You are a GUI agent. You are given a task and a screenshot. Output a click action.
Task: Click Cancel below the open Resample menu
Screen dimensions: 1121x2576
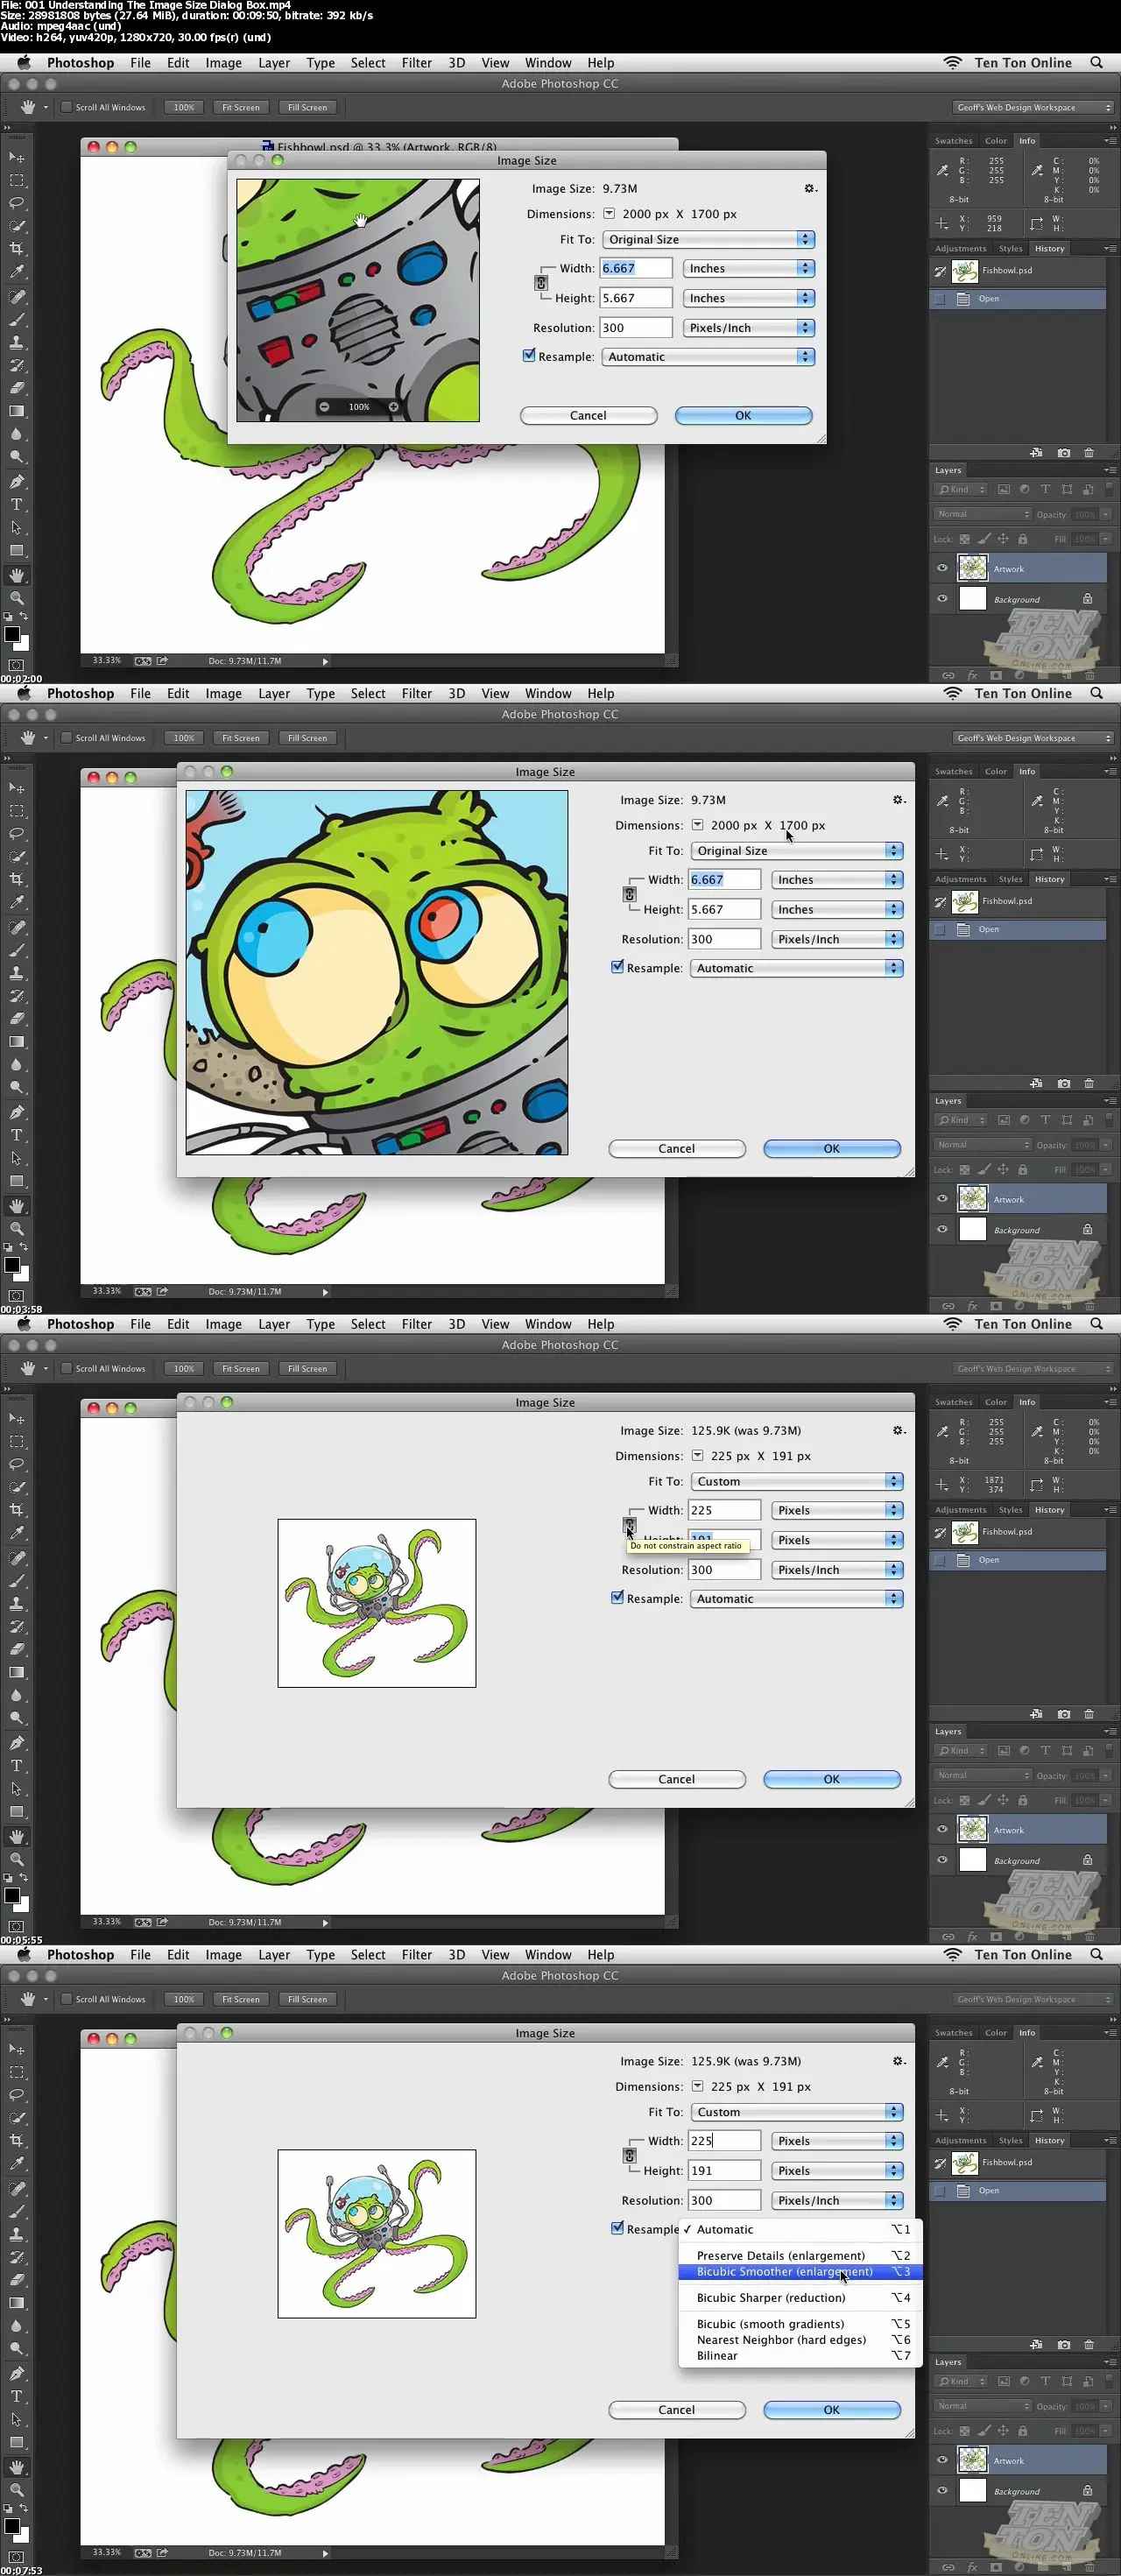click(677, 2409)
